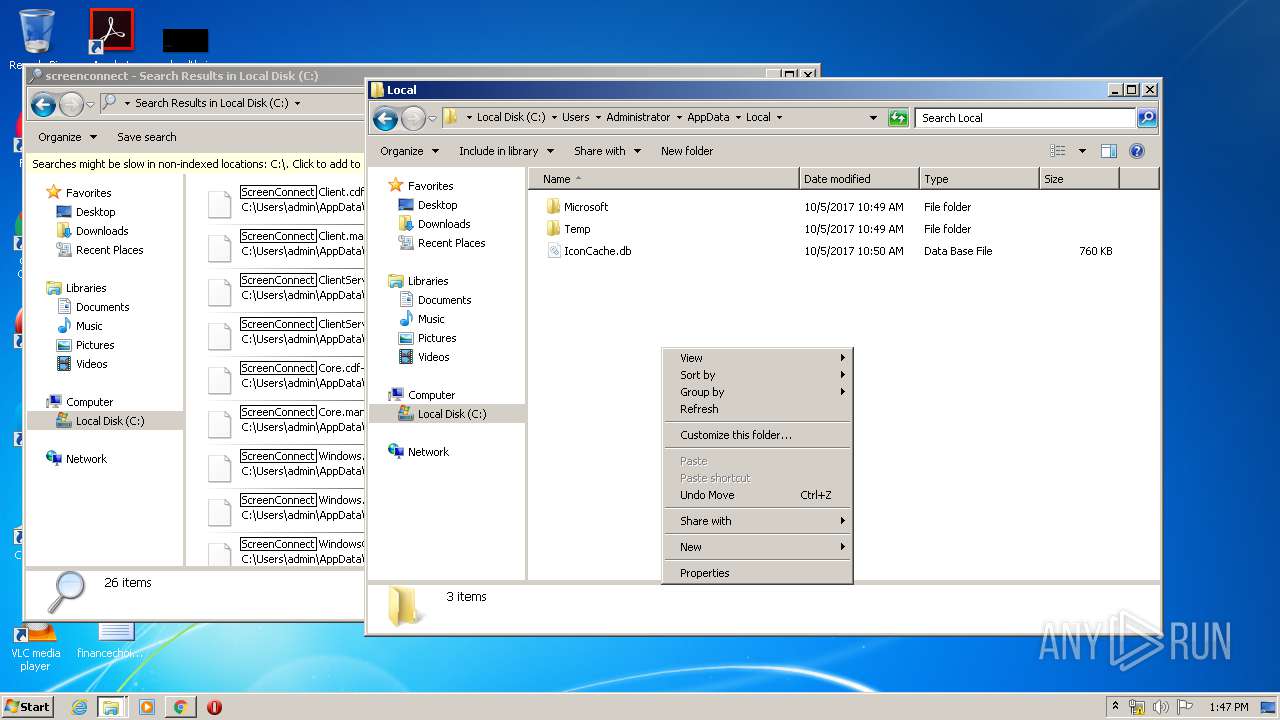Viewport: 1280px width, 720px height.
Task: Open Windows Explorer taskbar icon
Action: click(x=111, y=707)
